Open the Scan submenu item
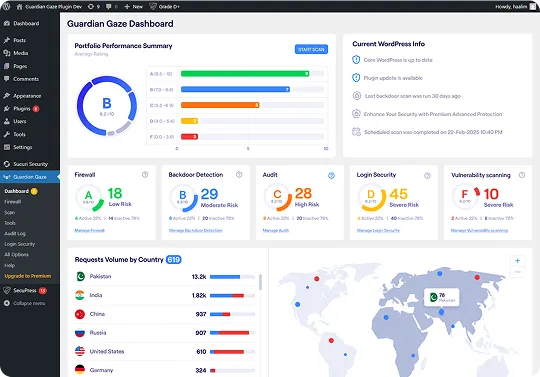This screenshot has height=377, width=540. (10, 212)
